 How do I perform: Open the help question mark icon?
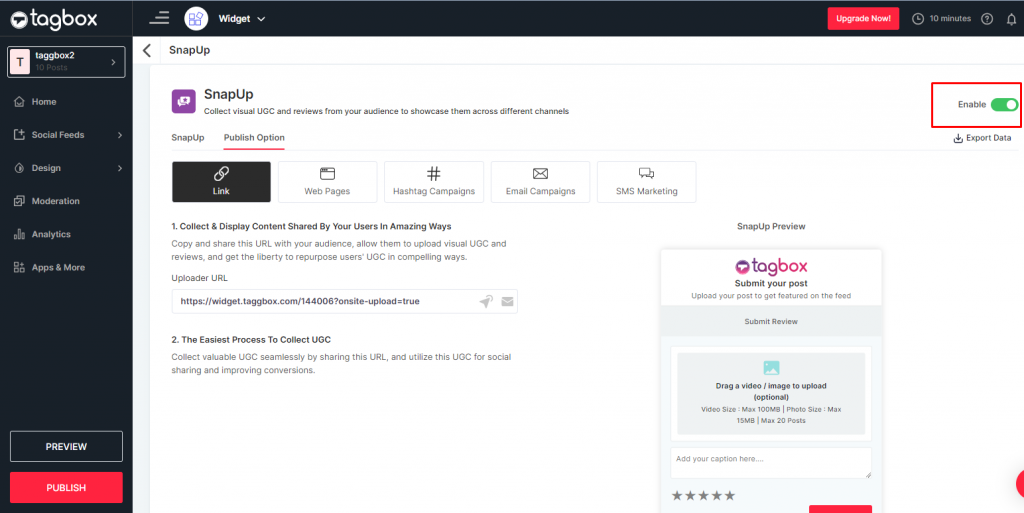click(x=987, y=19)
